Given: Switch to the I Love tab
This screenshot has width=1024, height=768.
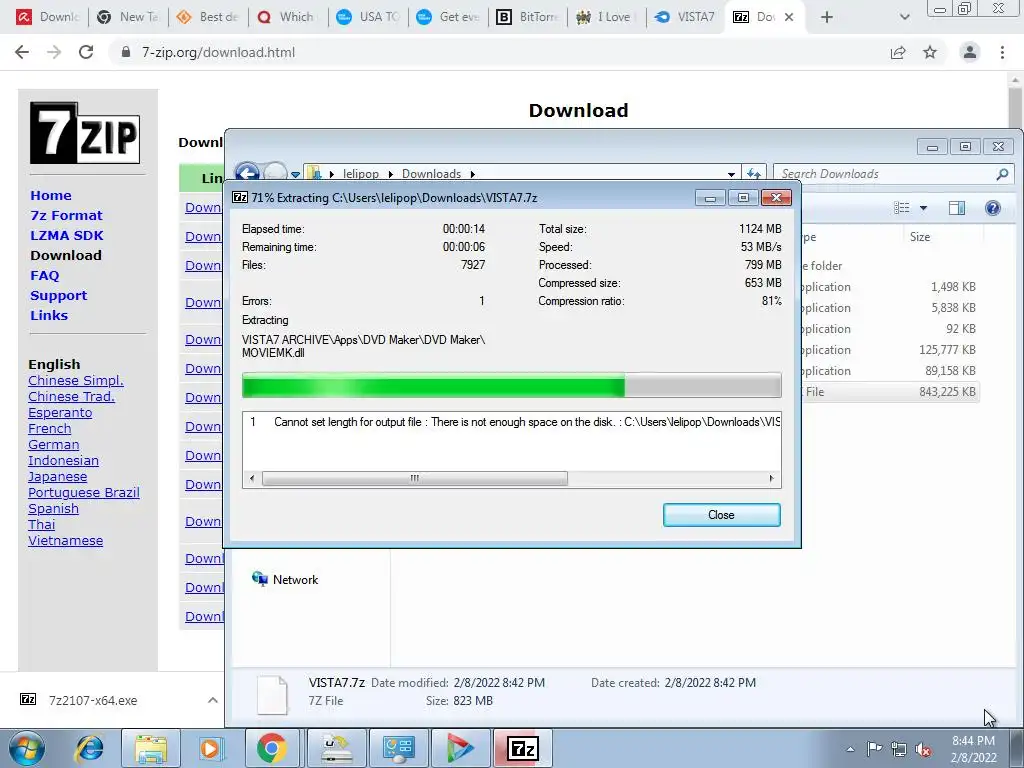Looking at the screenshot, I should pyautogui.click(x=607, y=17).
